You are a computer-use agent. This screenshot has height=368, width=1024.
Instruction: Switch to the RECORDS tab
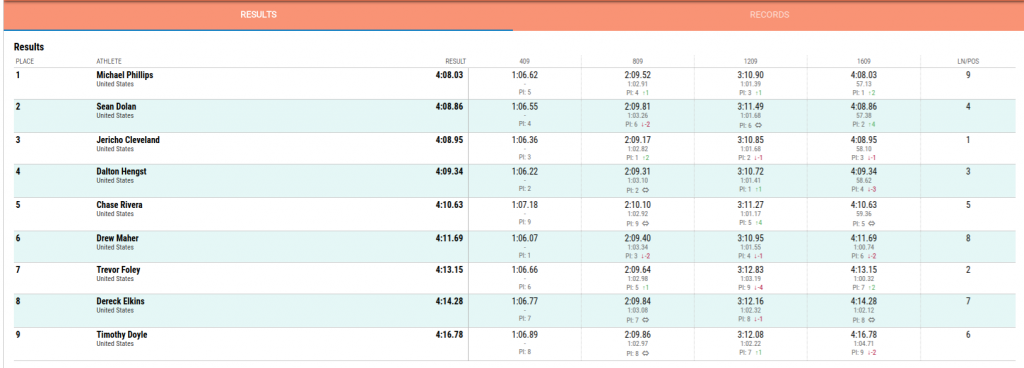(x=769, y=14)
